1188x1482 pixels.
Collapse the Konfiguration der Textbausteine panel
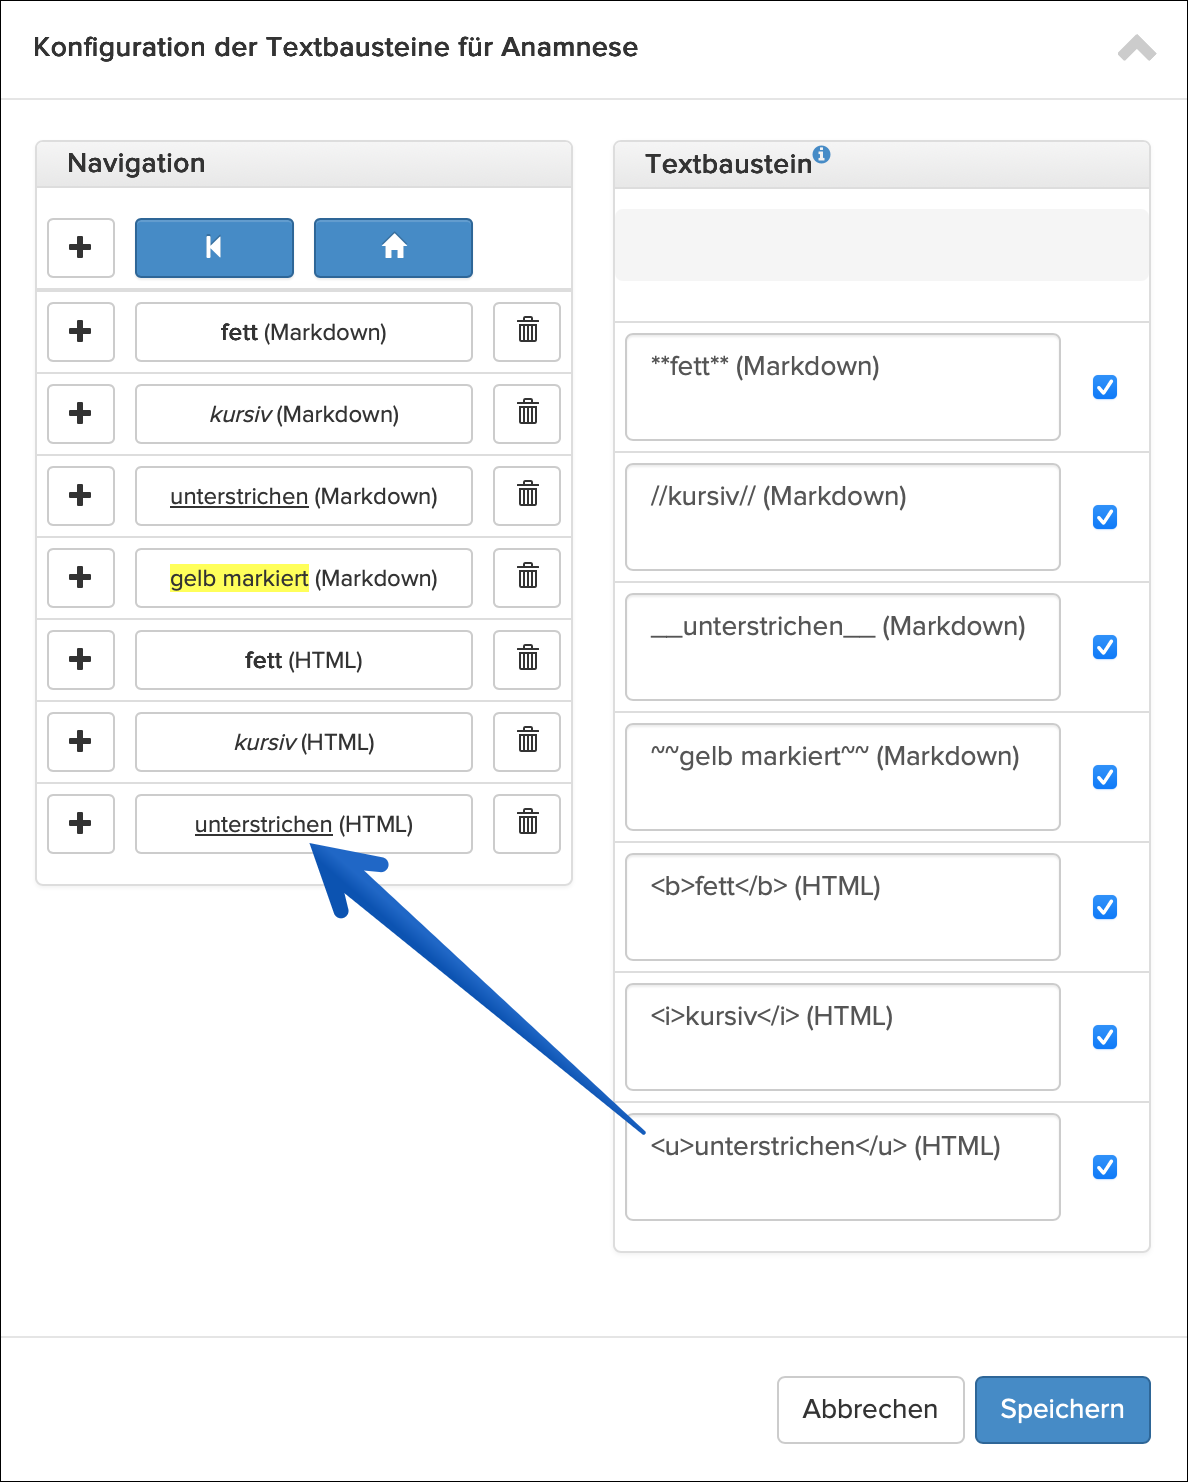(x=1137, y=48)
